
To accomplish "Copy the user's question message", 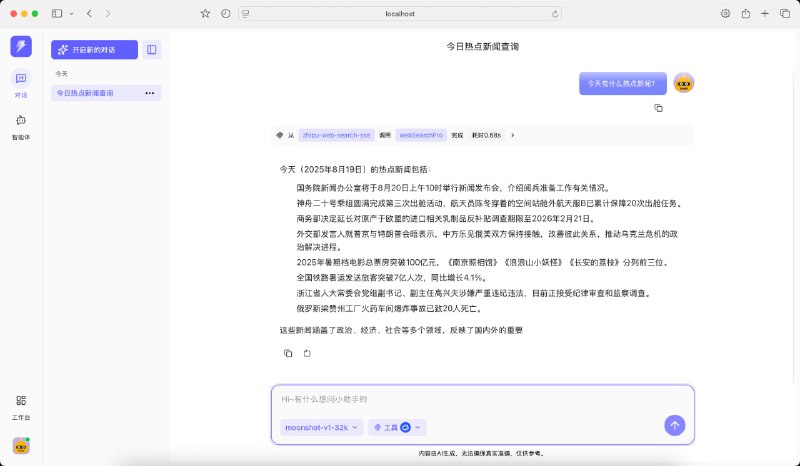I will [658, 108].
